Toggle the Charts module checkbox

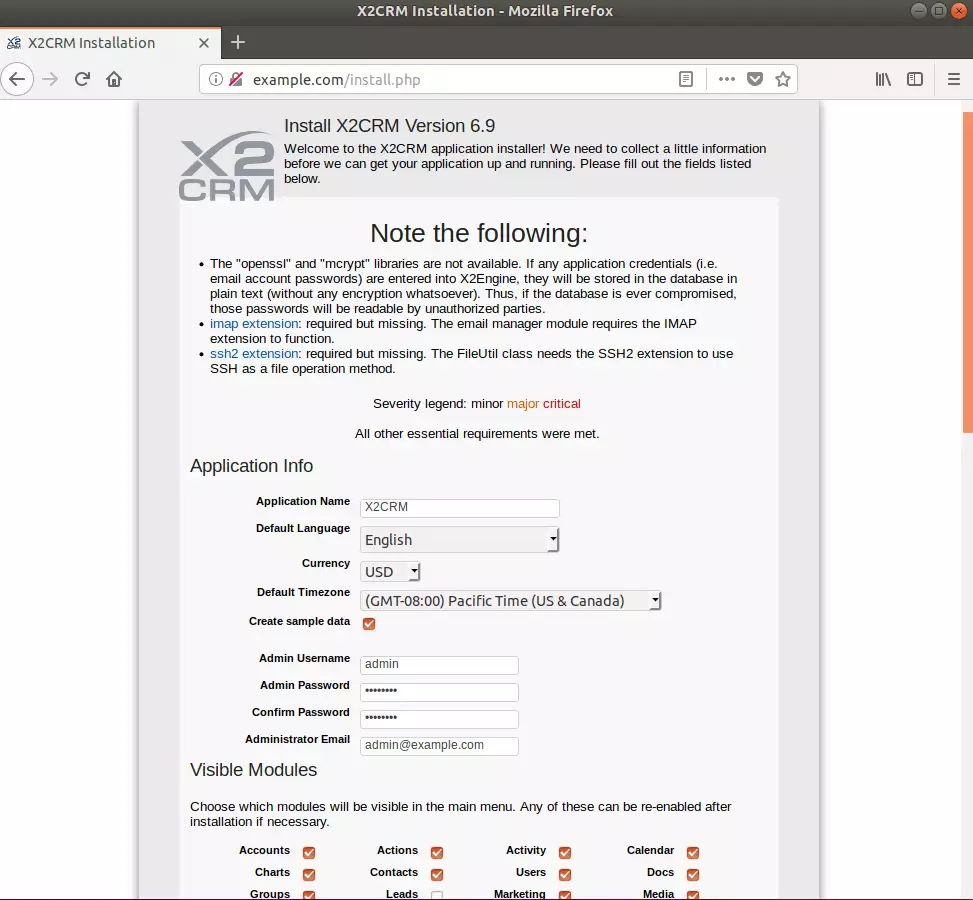[x=308, y=874]
